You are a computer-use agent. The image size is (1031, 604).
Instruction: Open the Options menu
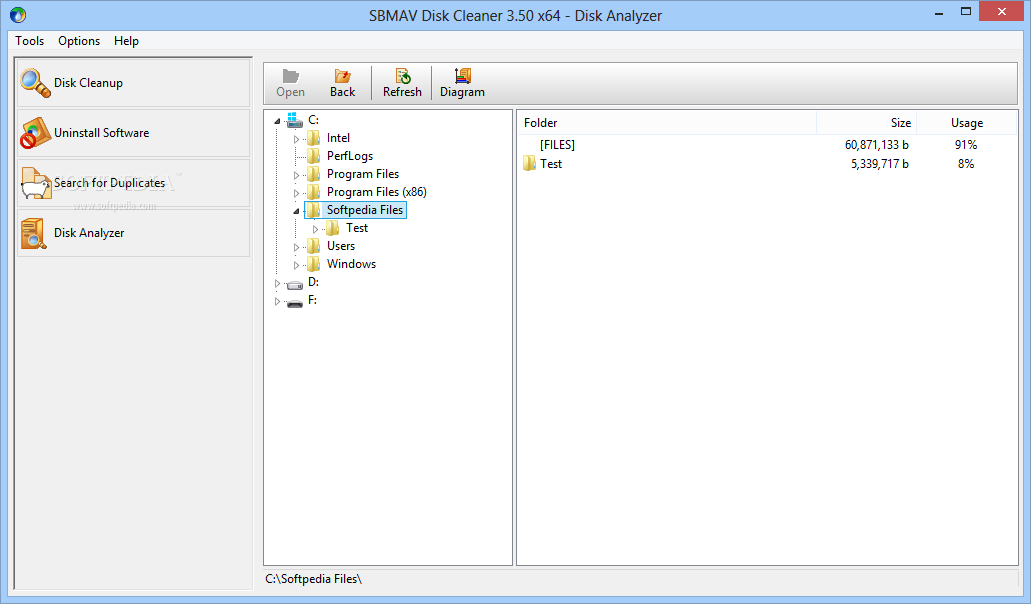(x=79, y=41)
